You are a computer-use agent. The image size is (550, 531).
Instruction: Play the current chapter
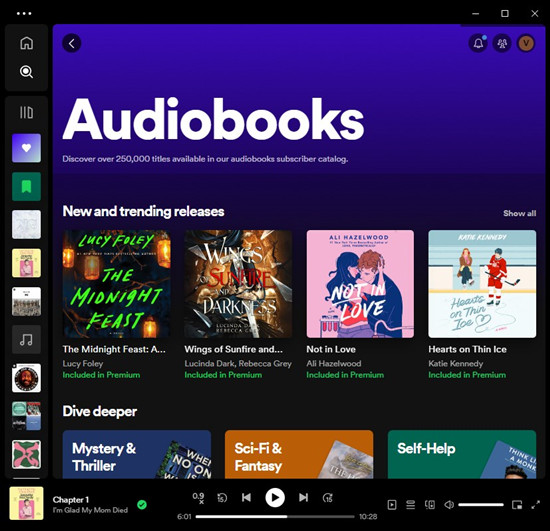click(275, 498)
